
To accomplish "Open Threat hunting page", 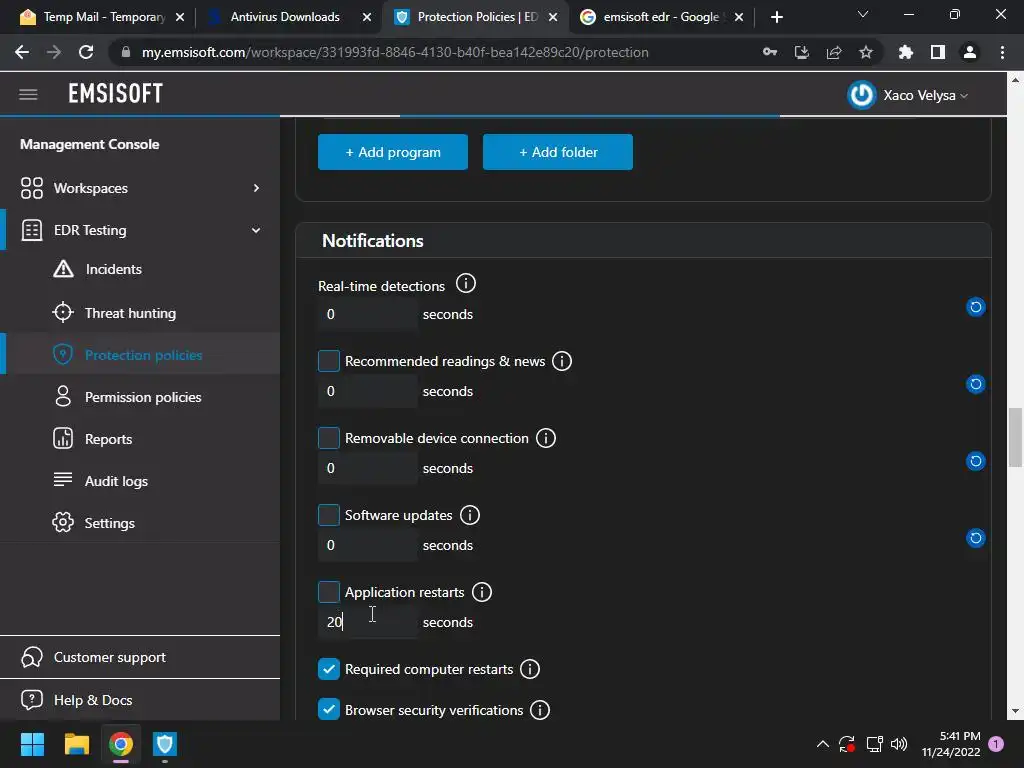I will tap(130, 313).
